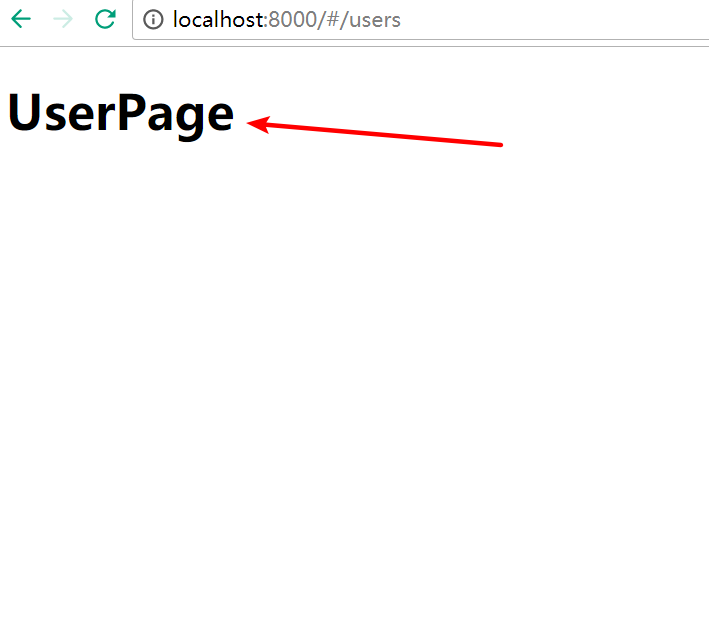Focus the address bar showing localhost:8000/#/users
Image resolution: width=709 pixels, height=642 pixels.
coord(421,20)
